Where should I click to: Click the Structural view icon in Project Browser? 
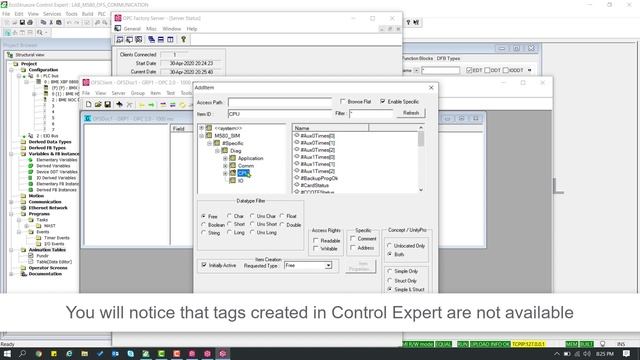[x=10, y=55]
